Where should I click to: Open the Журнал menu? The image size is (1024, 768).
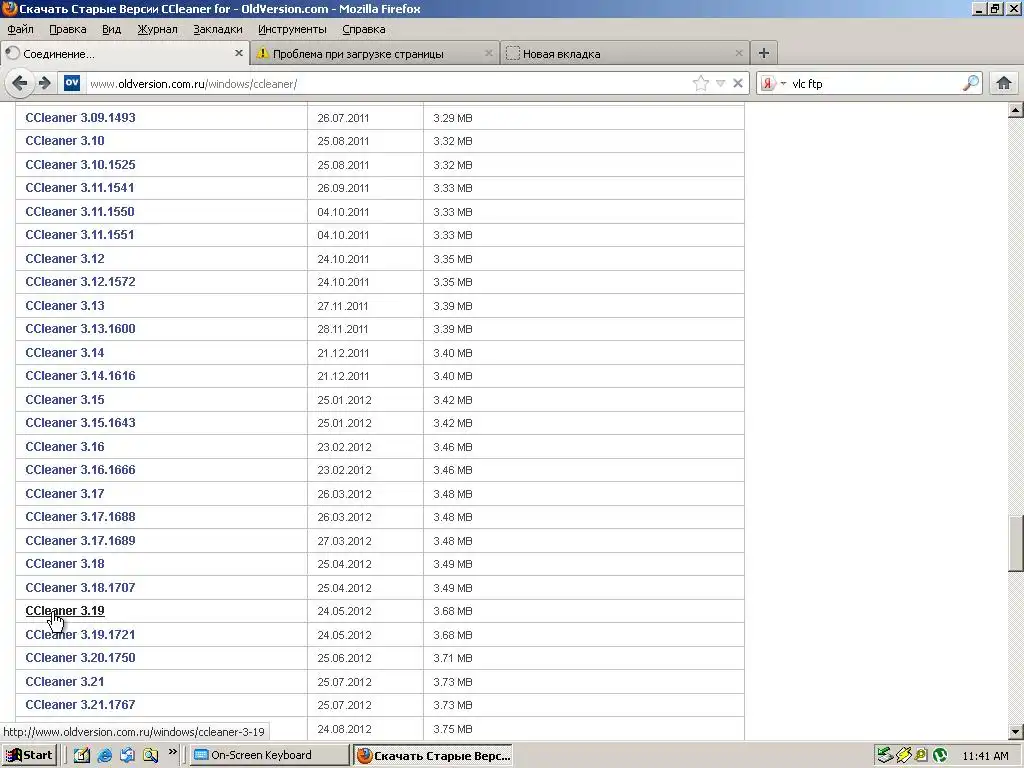point(157,29)
